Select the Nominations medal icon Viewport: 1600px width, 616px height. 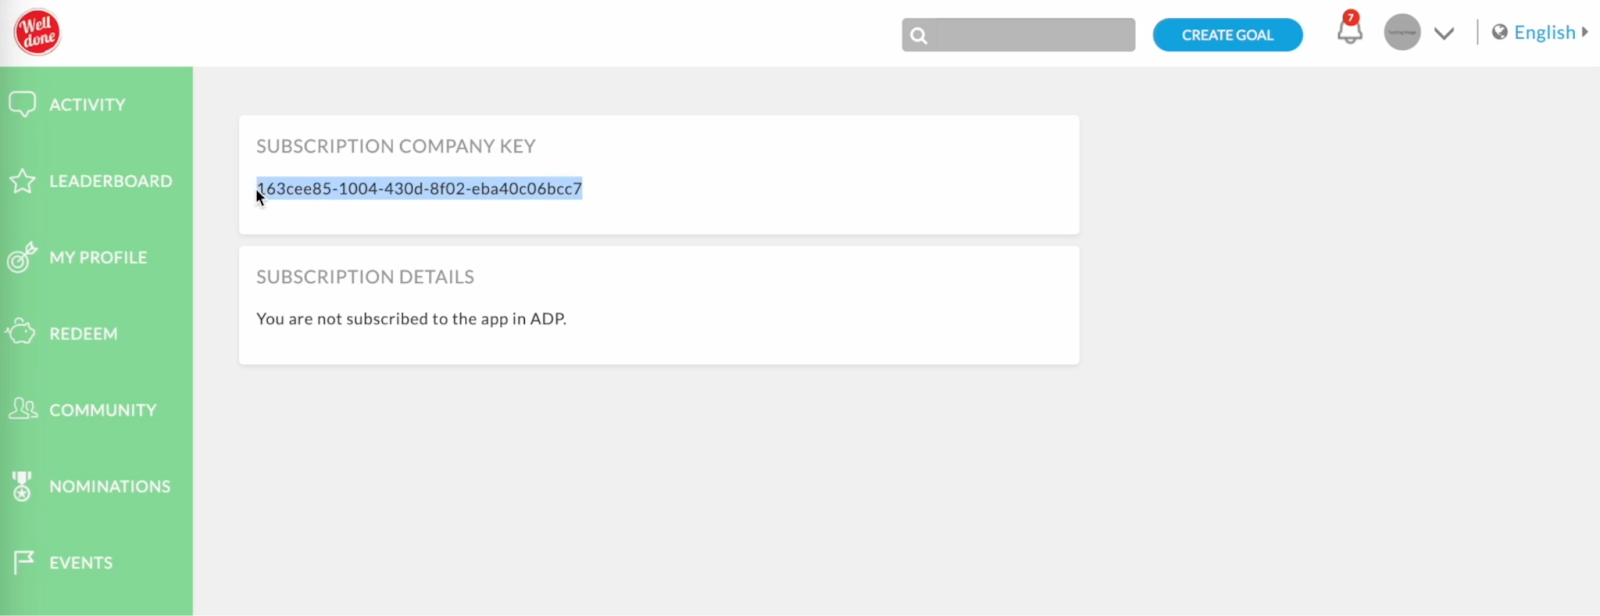point(22,486)
